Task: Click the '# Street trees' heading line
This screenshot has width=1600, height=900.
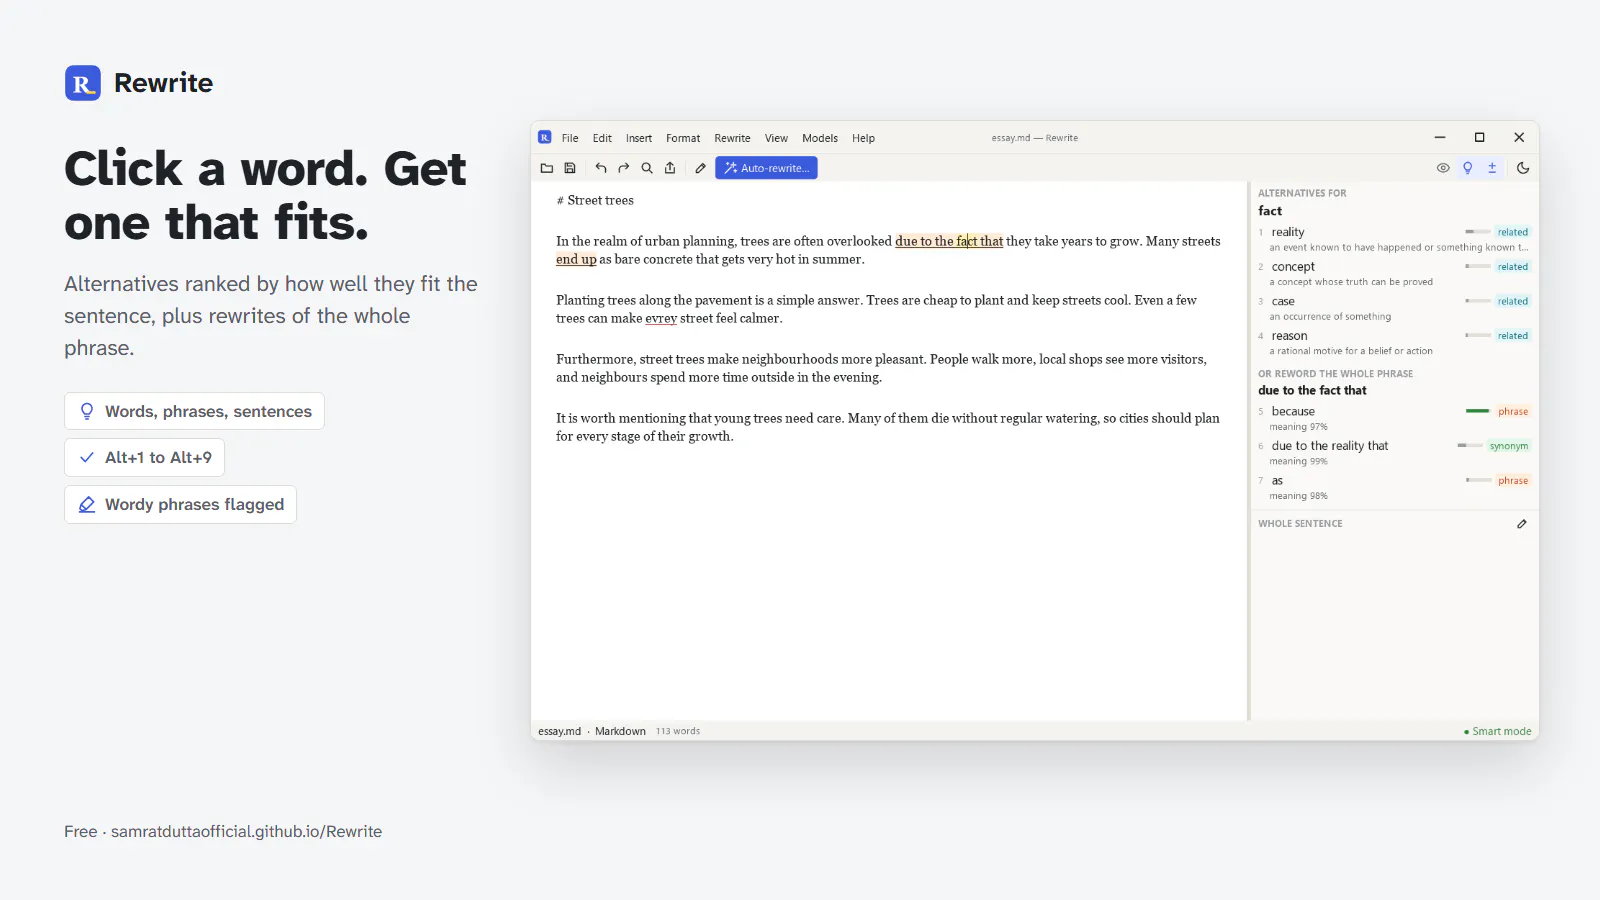Action: point(595,200)
